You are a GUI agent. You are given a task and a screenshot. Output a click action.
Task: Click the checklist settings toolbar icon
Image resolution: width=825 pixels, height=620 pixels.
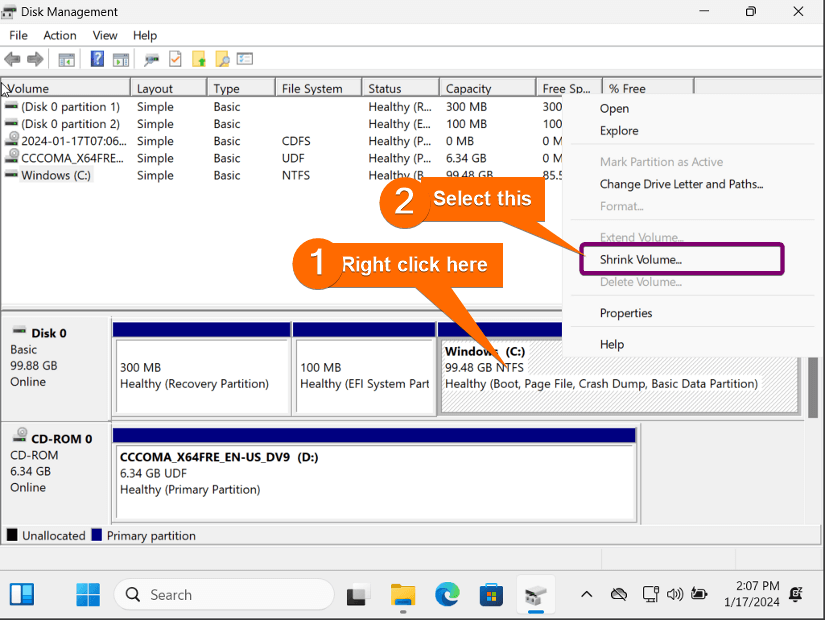(245, 59)
